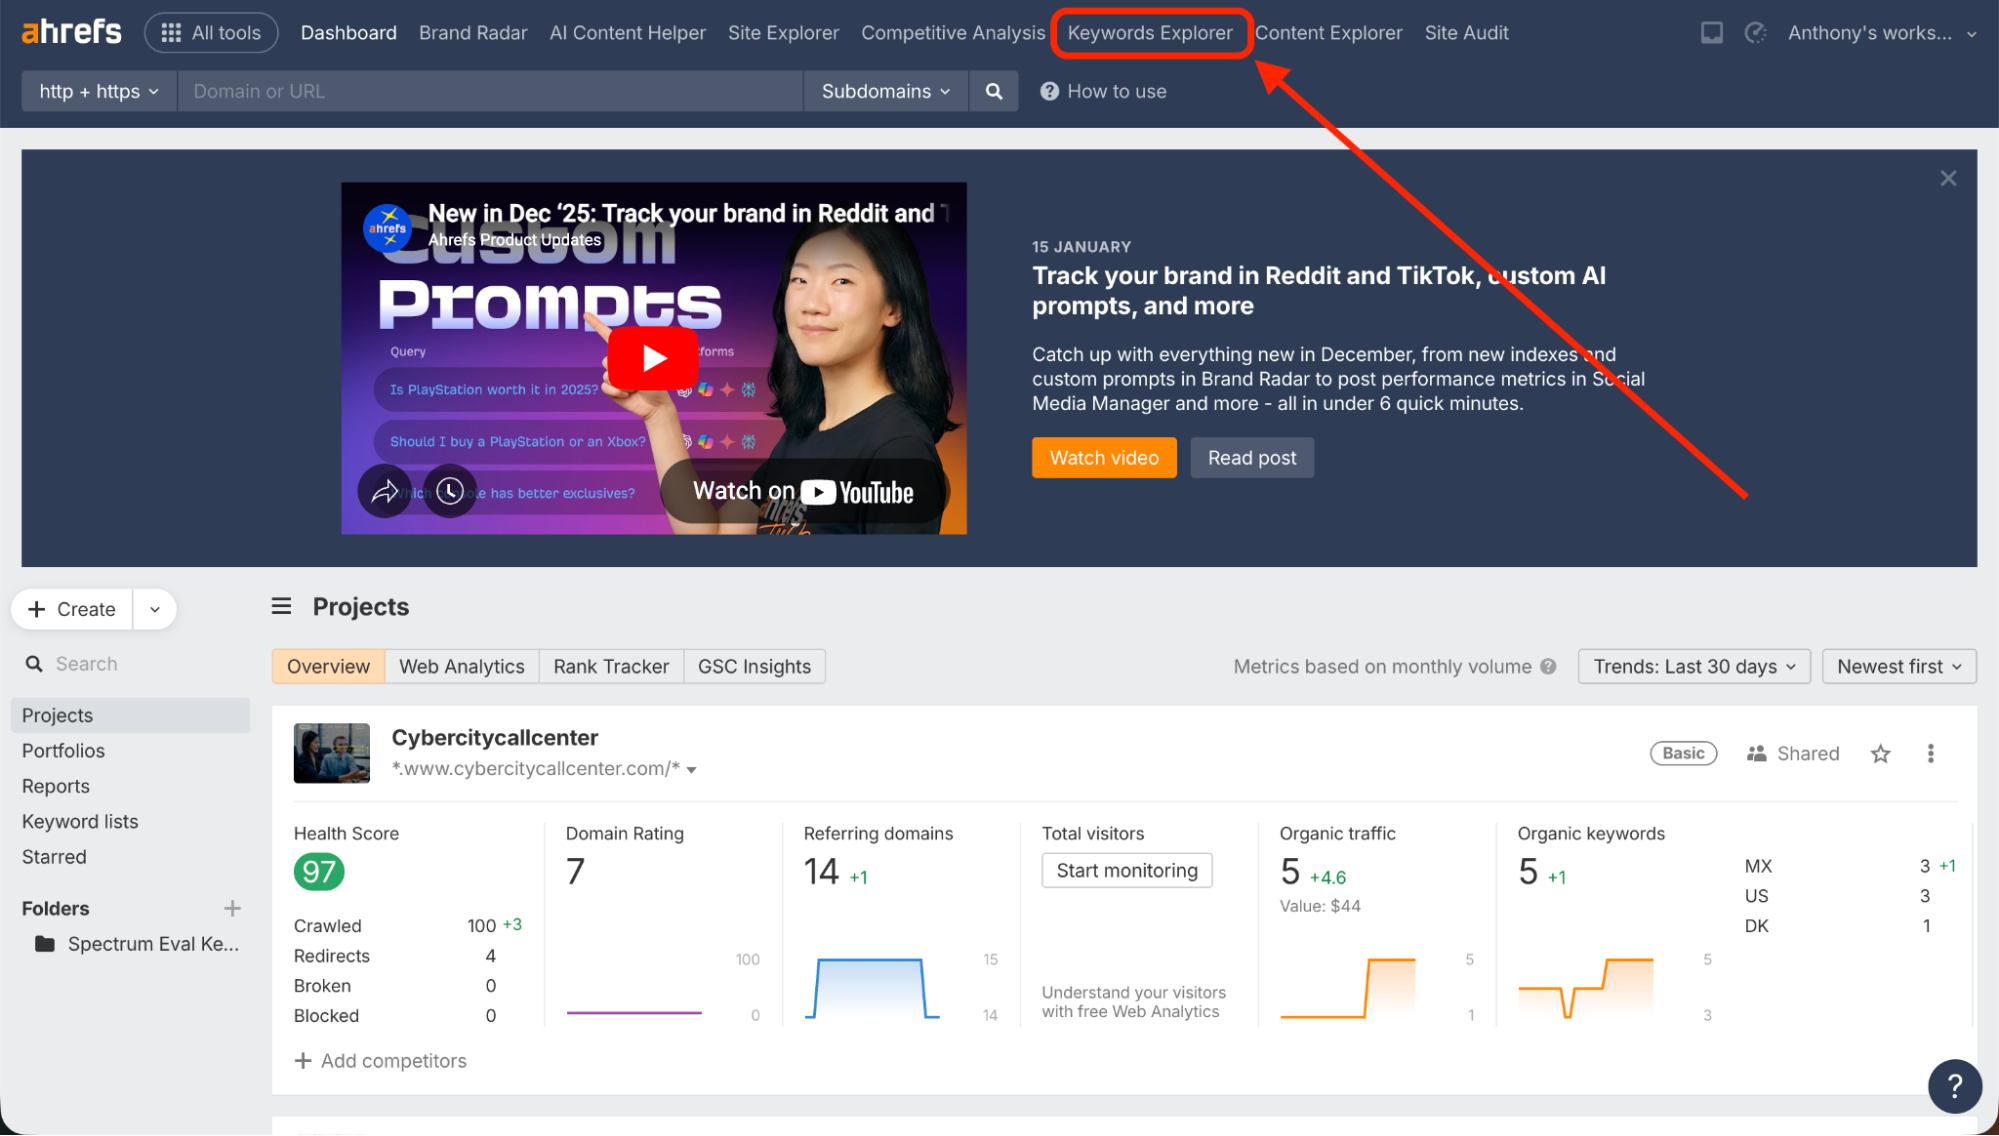The image size is (1999, 1136).
Task: Click the Ahrefs logo
Action: coord(70,31)
